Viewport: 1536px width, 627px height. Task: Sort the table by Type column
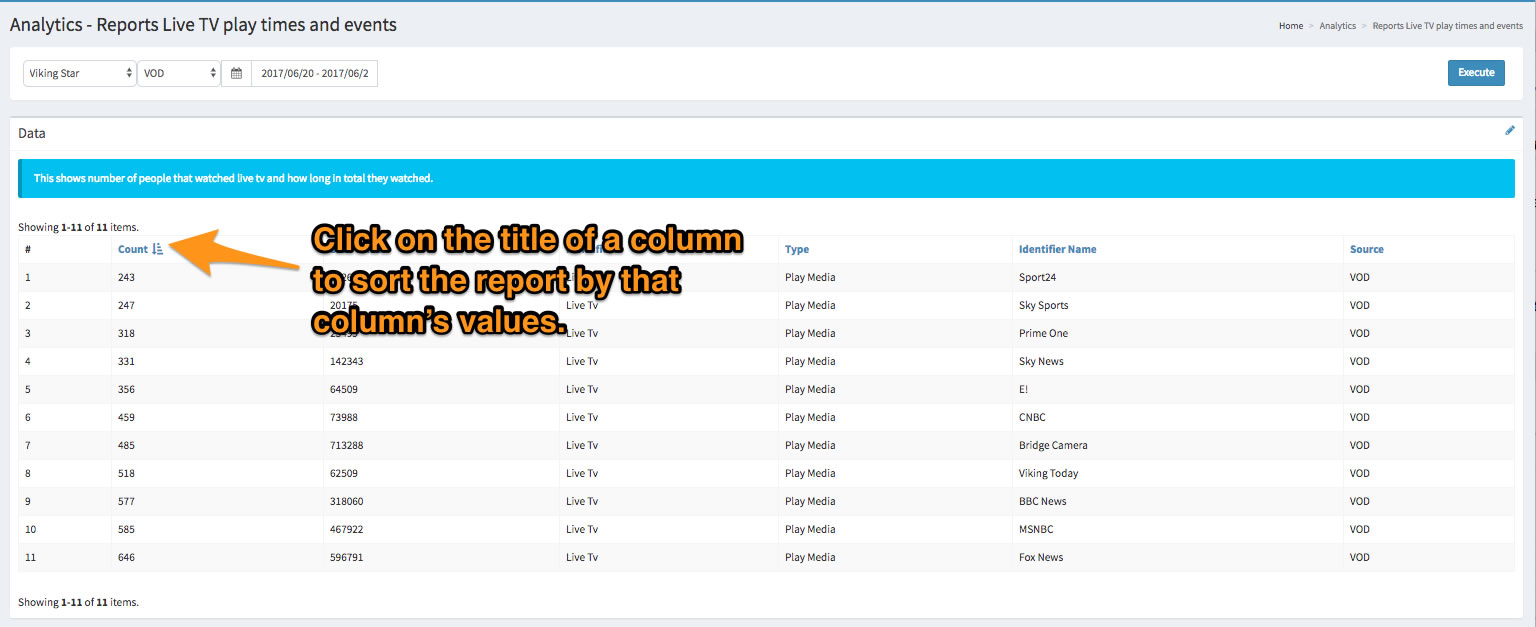click(796, 249)
